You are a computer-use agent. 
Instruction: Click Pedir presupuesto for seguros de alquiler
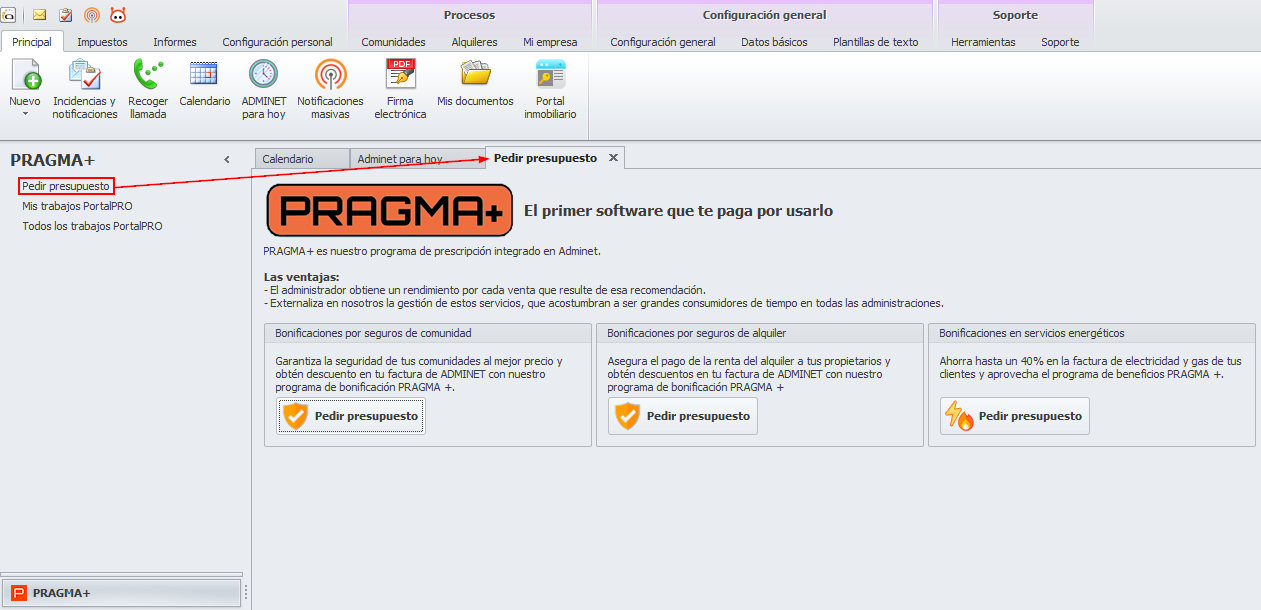pos(682,416)
